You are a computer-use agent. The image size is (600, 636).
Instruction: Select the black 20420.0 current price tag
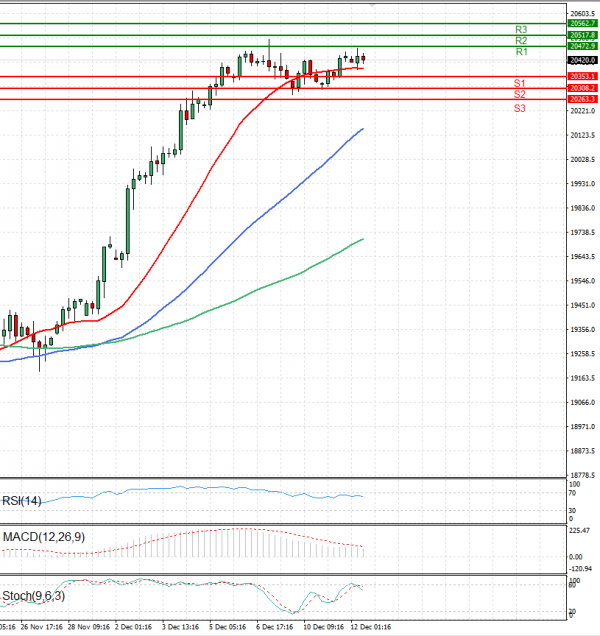point(583,60)
